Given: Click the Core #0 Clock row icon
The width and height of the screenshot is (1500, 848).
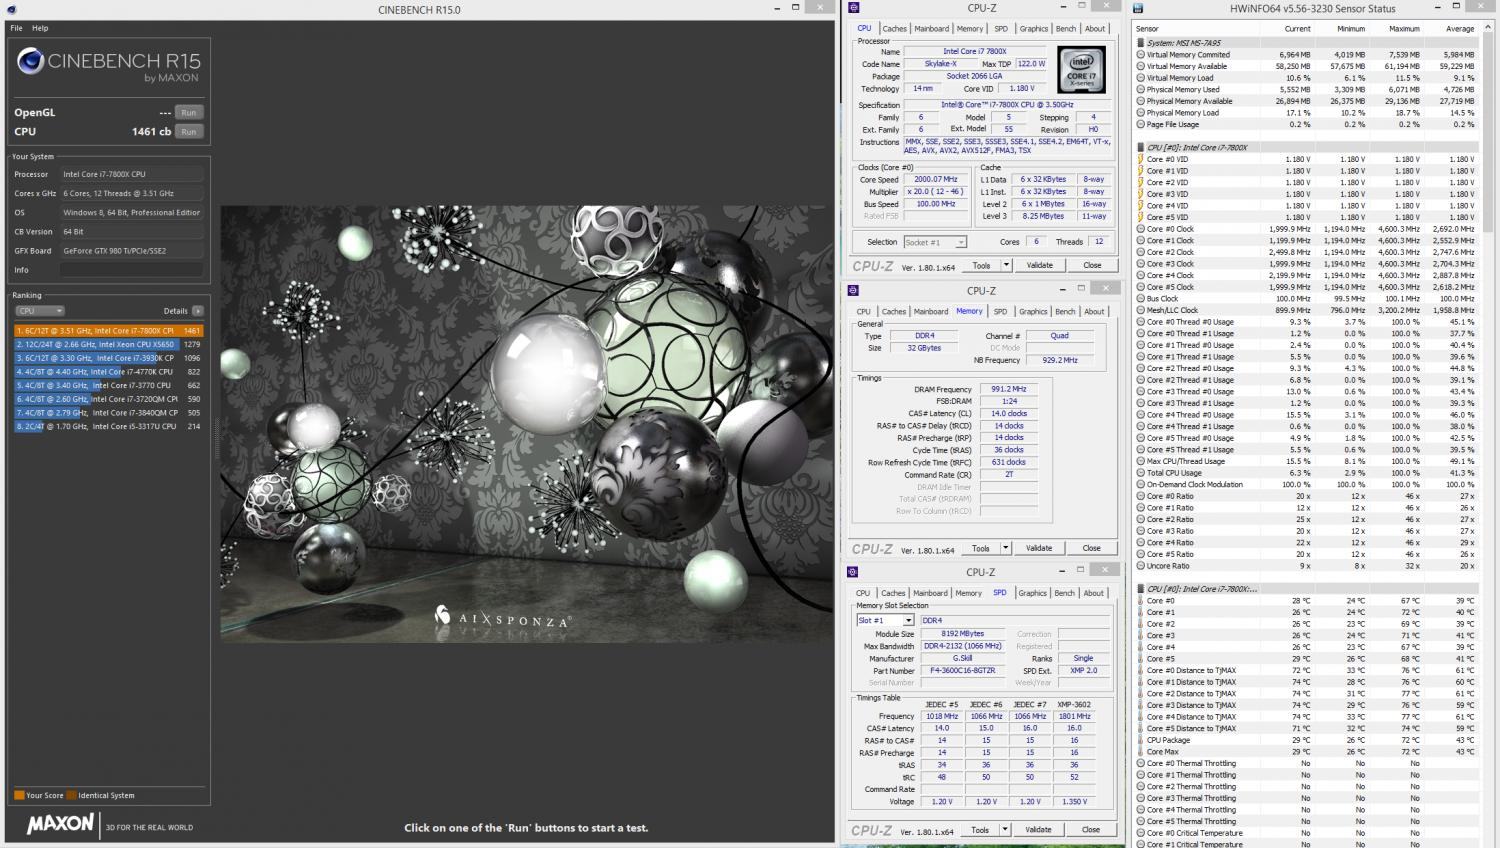Looking at the screenshot, I should point(1141,229).
